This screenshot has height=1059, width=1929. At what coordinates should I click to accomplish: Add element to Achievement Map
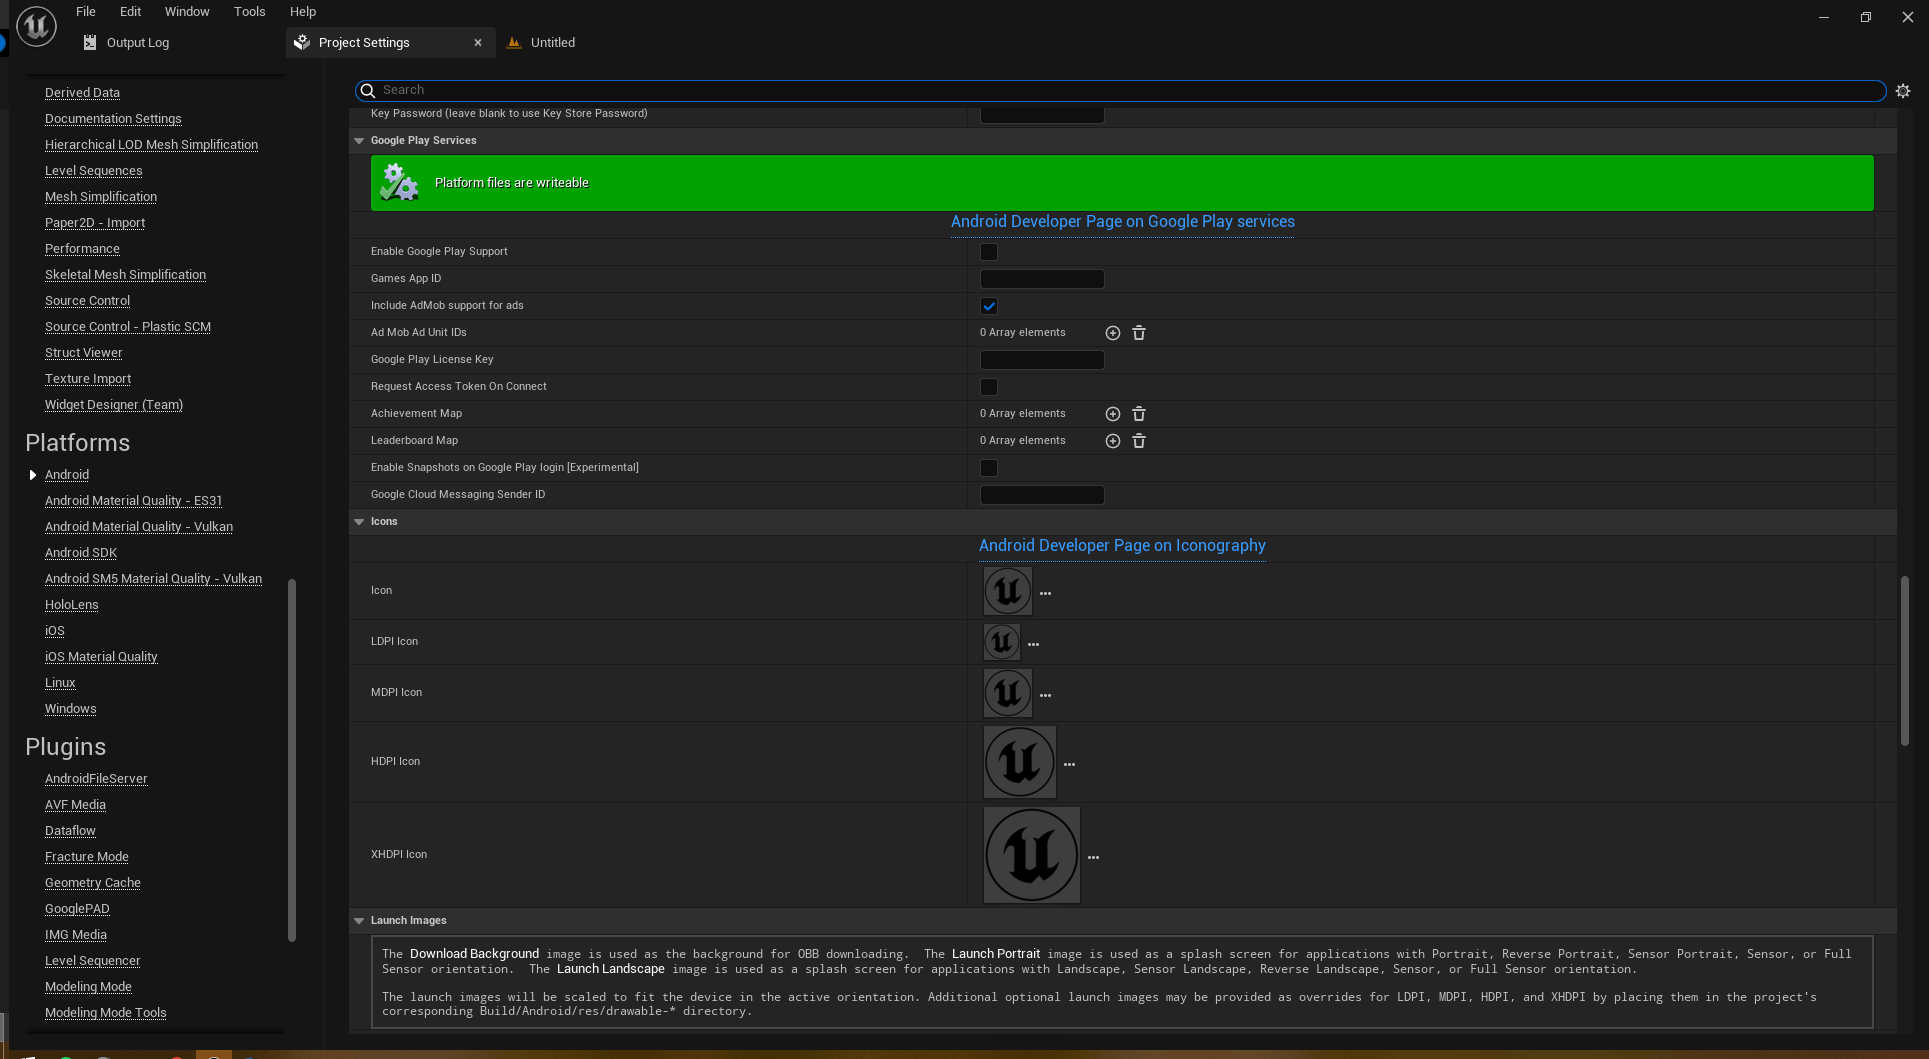(1112, 414)
